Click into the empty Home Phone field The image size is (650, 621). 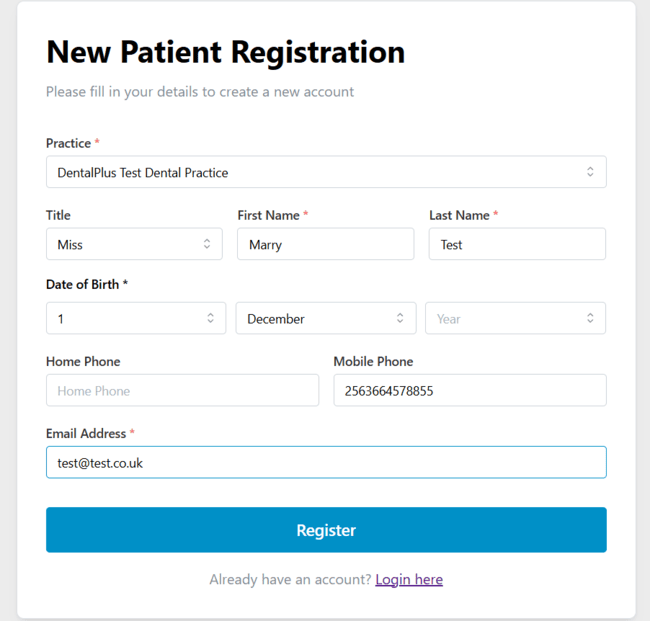tap(182, 391)
